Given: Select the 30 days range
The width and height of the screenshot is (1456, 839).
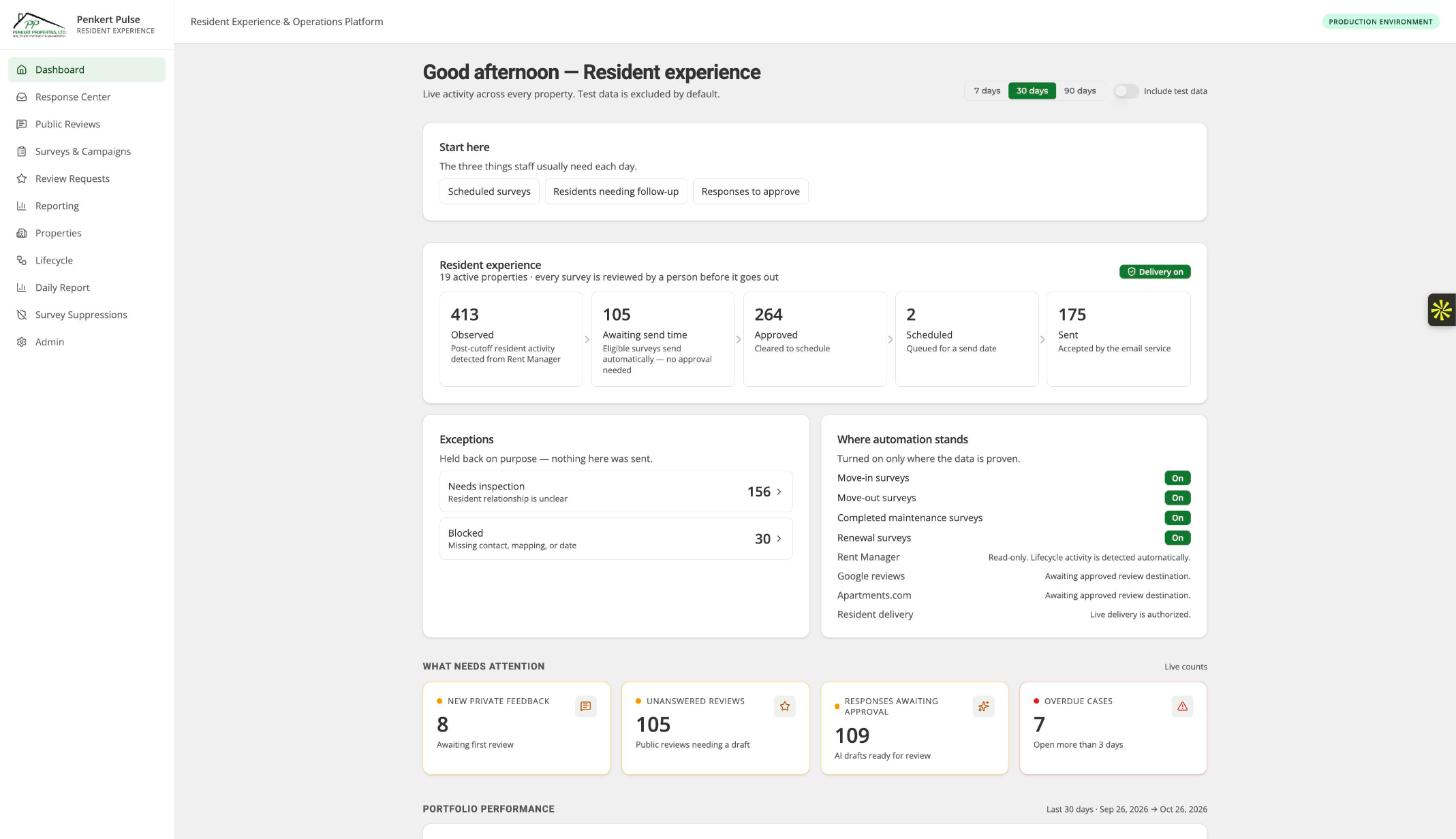Looking at the screenshot, I should point(1032,91).
